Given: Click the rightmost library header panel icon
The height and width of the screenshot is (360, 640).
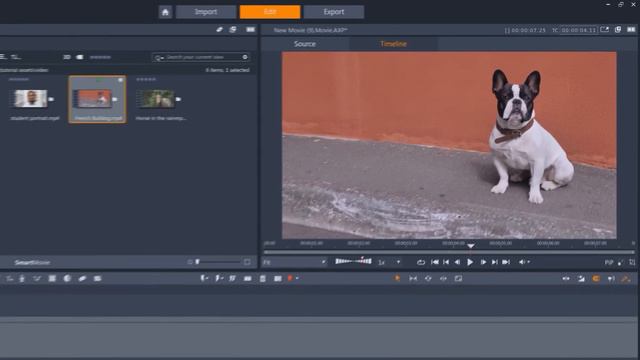Looking at the screenshot, I should click(251, 29).
